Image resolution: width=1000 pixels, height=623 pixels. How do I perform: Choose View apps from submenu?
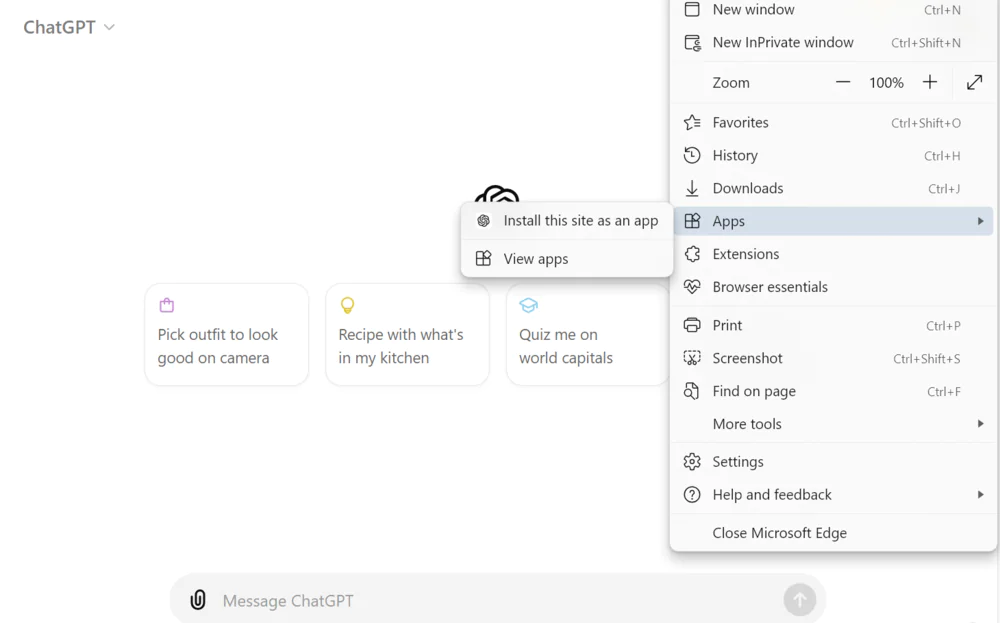567,258
